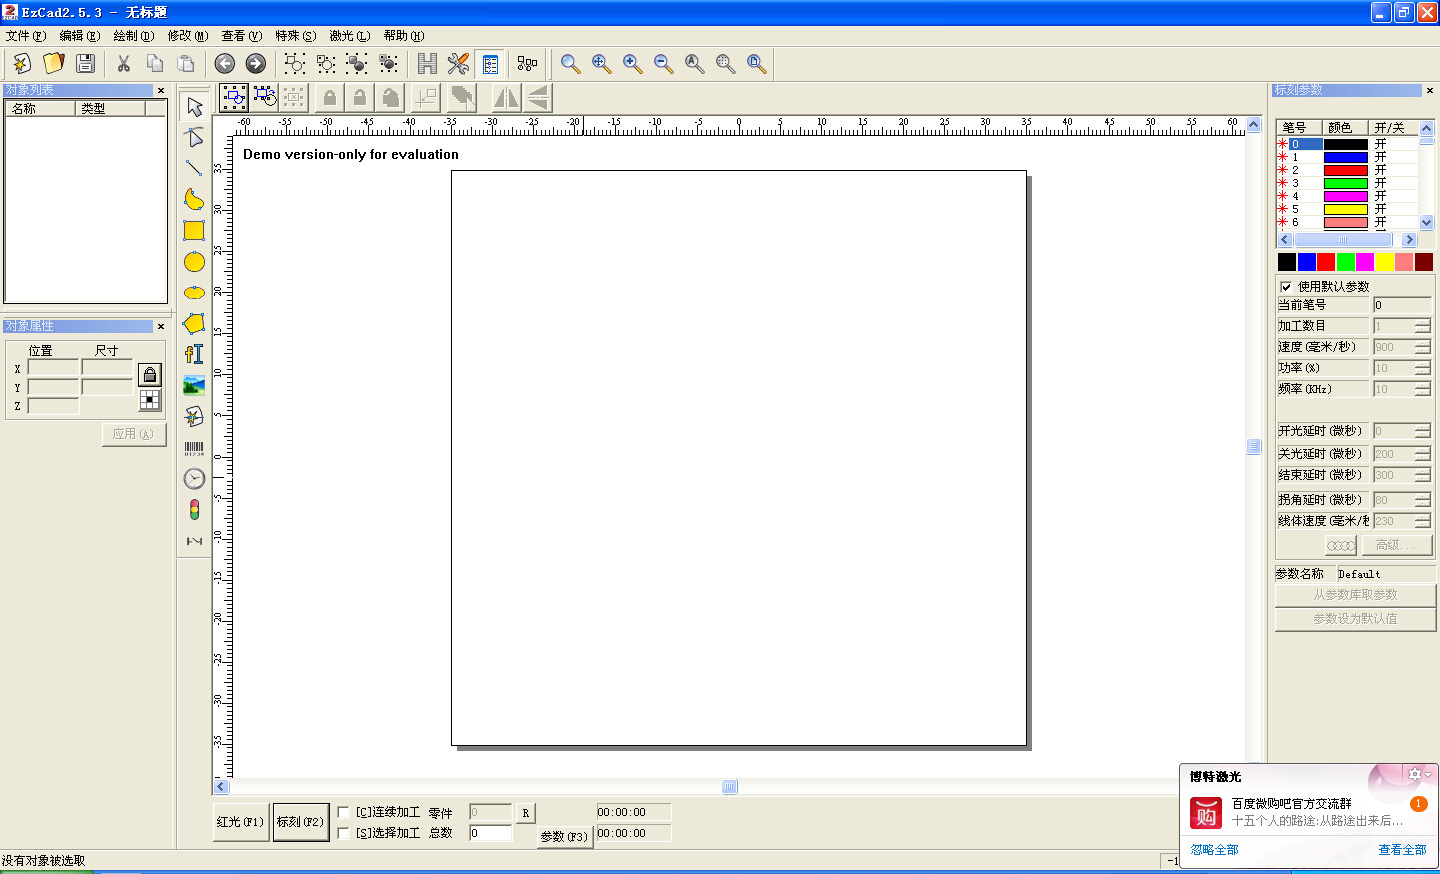Toggle the aspect ratio lock button

pos(150,374)
